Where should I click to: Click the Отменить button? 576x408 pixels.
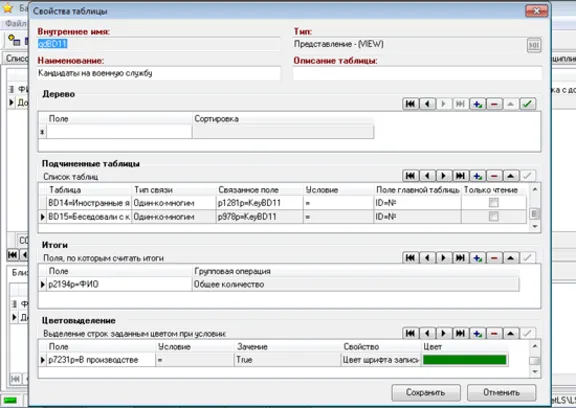pyautogui.click(x=501, y=393)
